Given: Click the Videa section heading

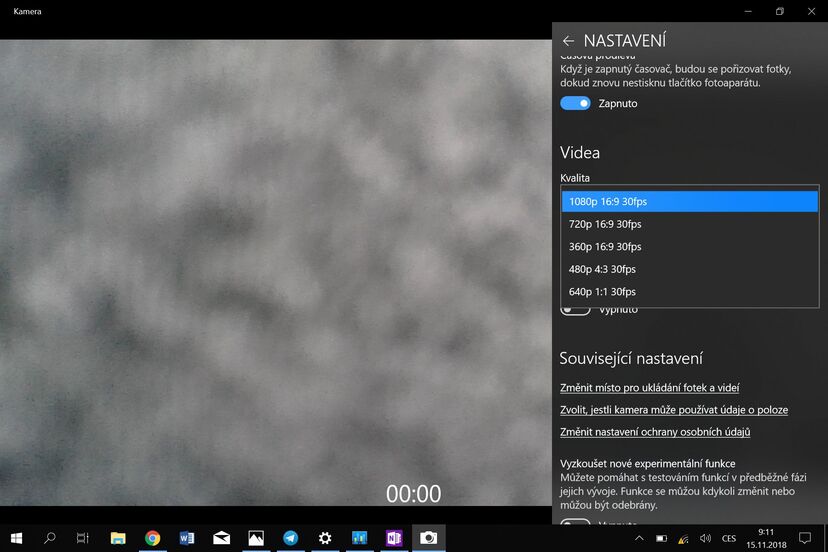Looking at the screenshot, I should [x=580, y=153].
